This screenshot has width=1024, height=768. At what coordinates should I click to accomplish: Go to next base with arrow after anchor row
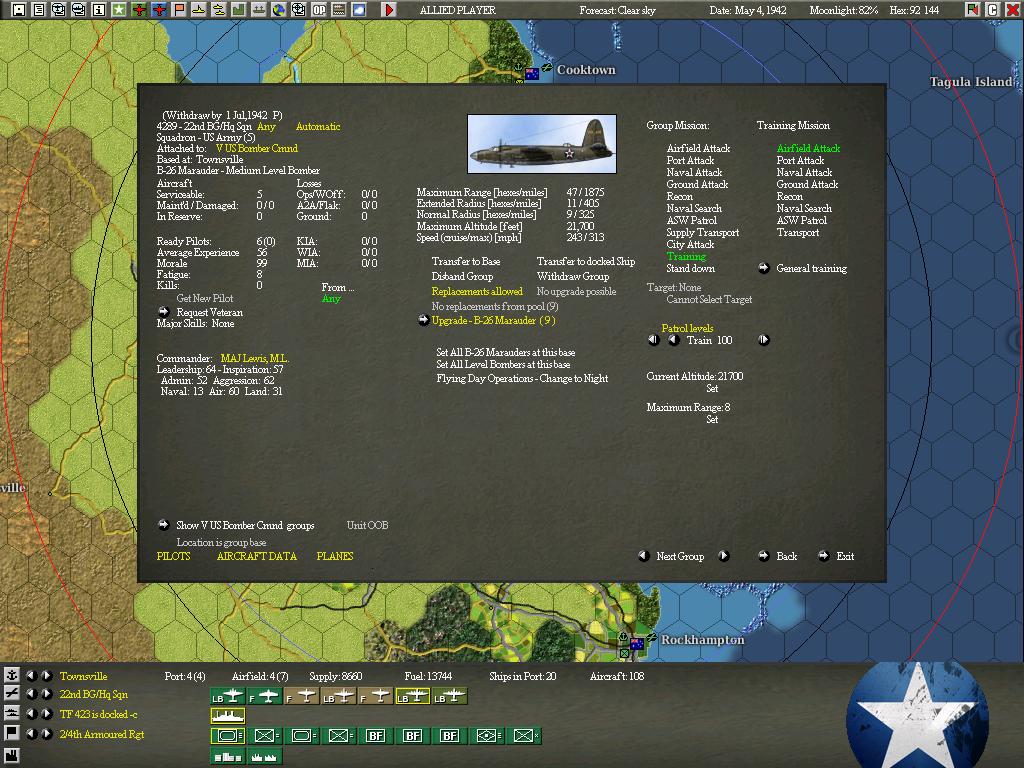coord(46,675)
